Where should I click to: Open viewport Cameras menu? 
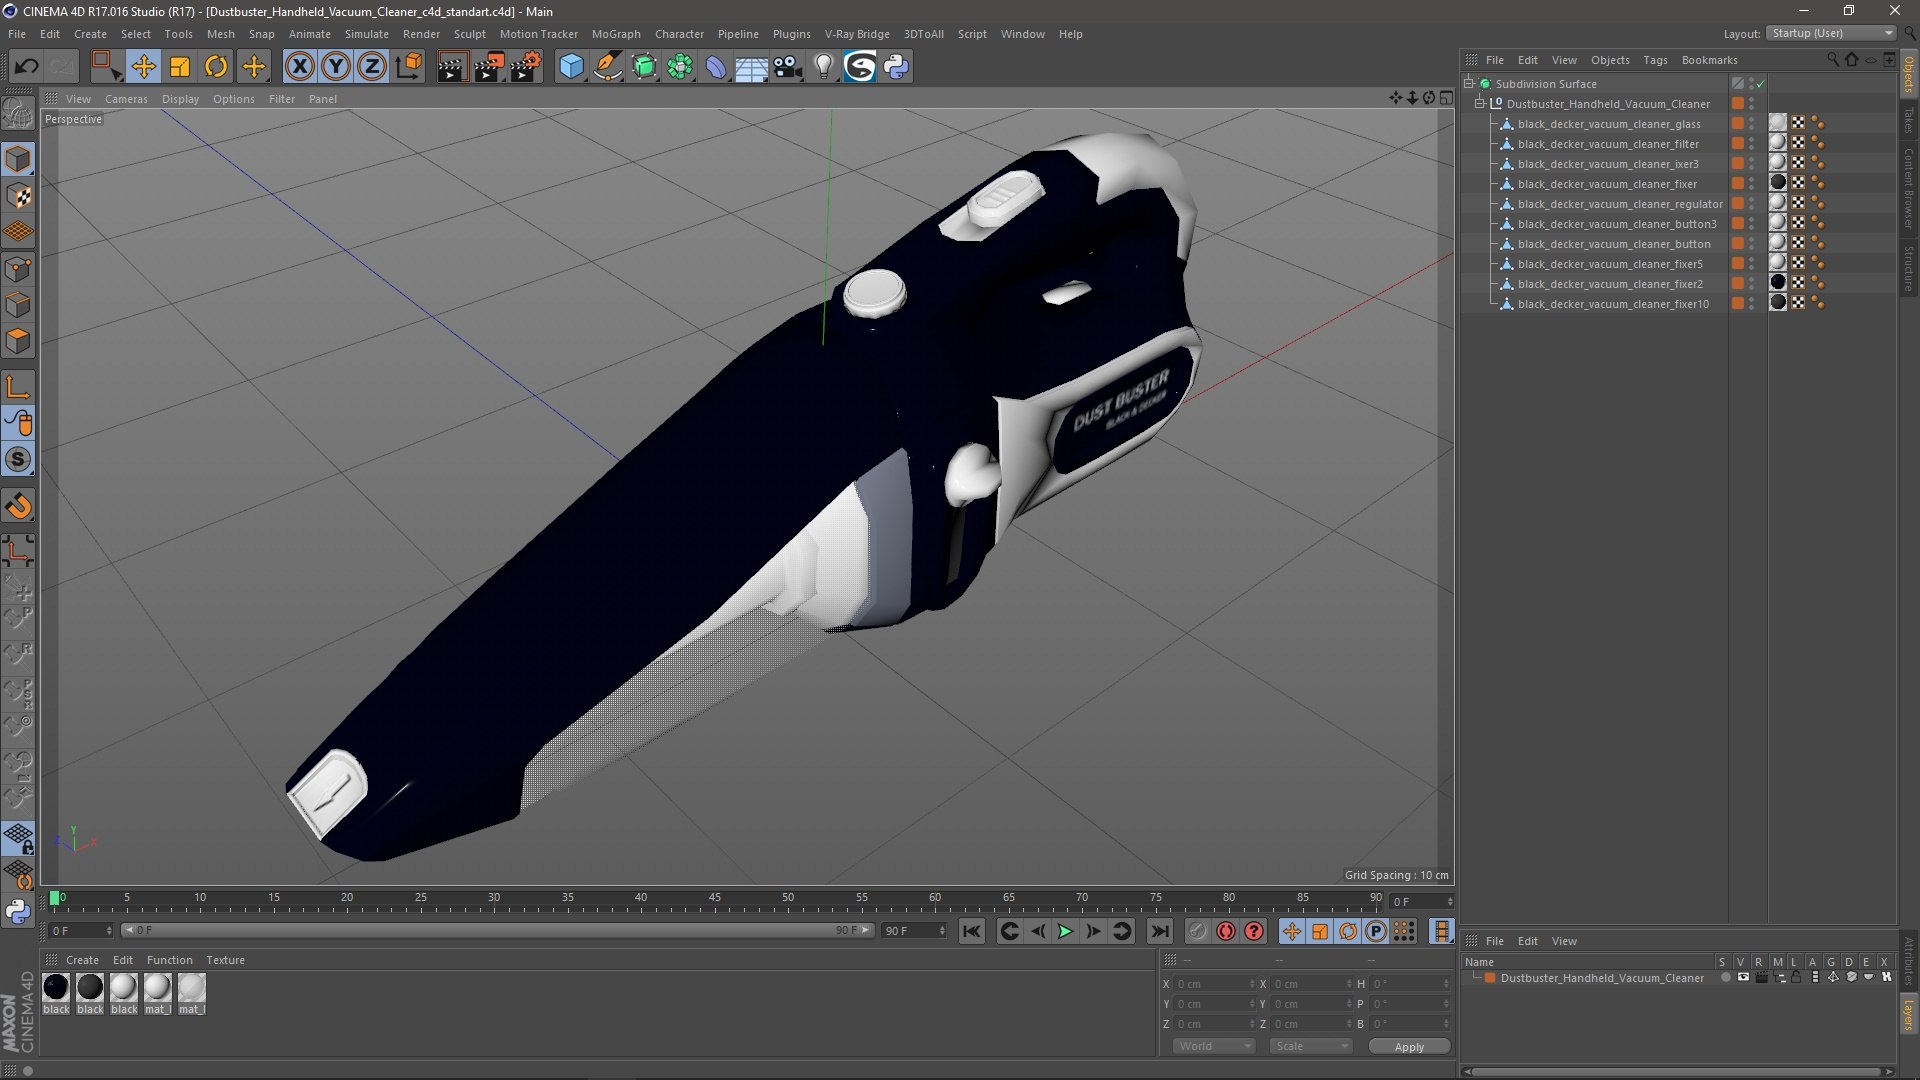click(x=125, y=99)
